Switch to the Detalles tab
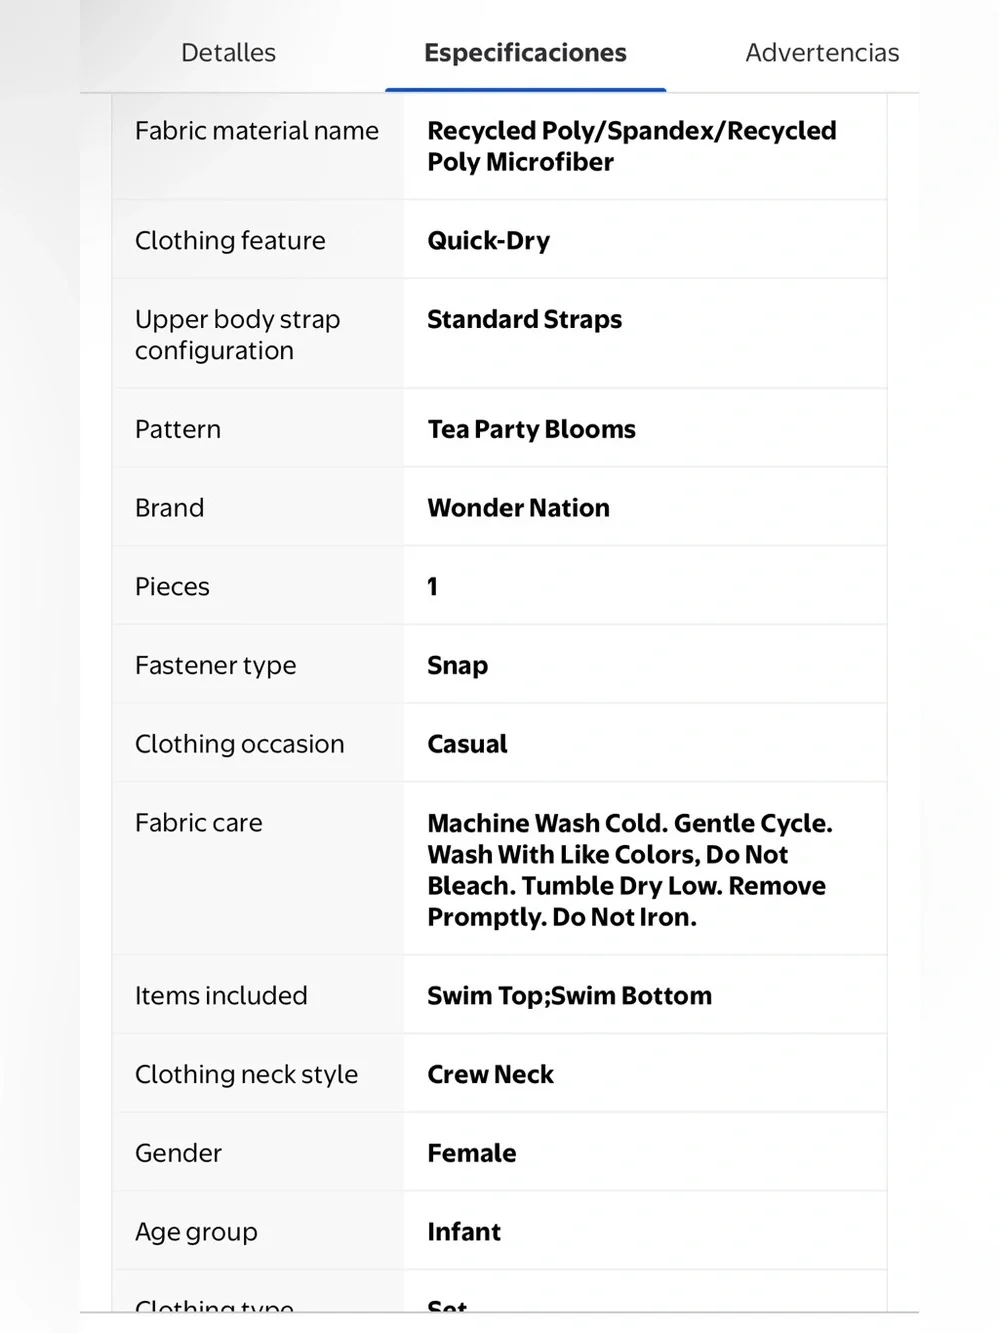Image resolution: width=999 pixels, height=1333 pixels. (x=228, y=53)
